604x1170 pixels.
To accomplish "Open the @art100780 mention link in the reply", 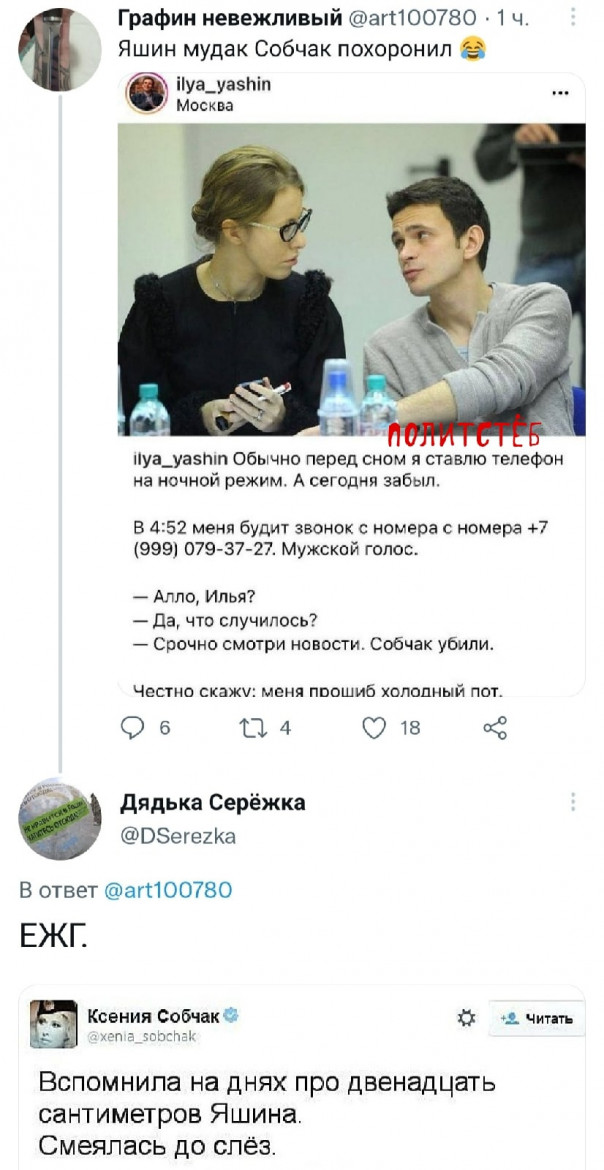I will click(x=165, y=889).
